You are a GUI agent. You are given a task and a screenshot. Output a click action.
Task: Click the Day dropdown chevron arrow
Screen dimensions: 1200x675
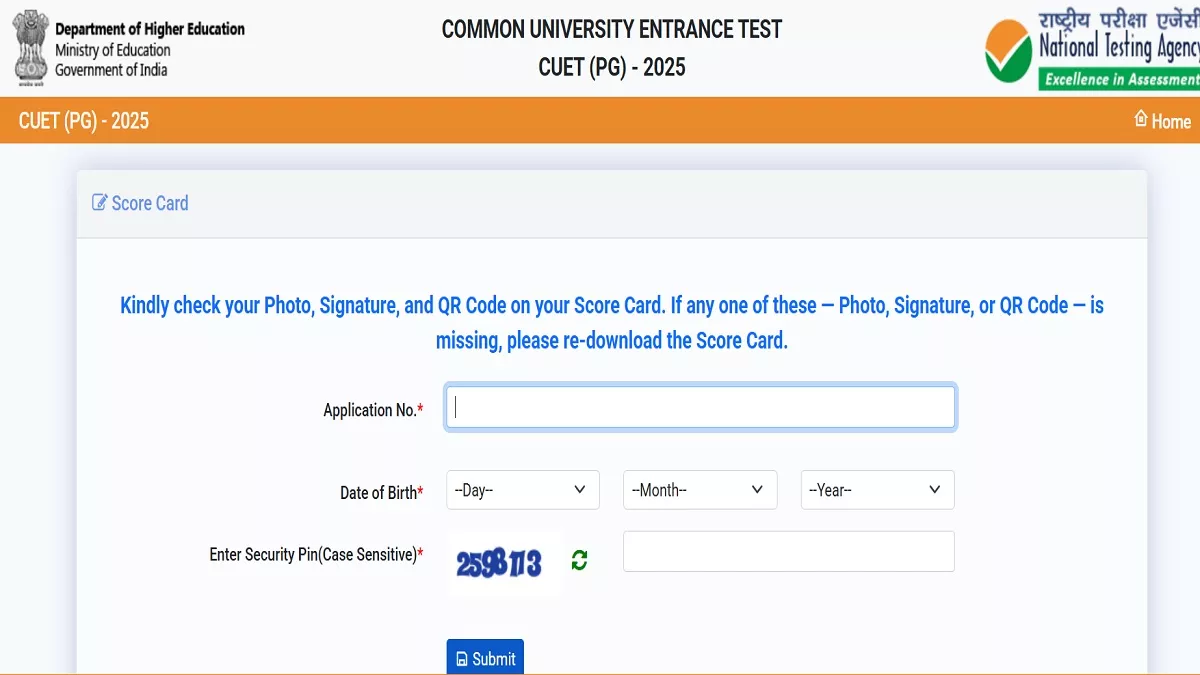580,490
